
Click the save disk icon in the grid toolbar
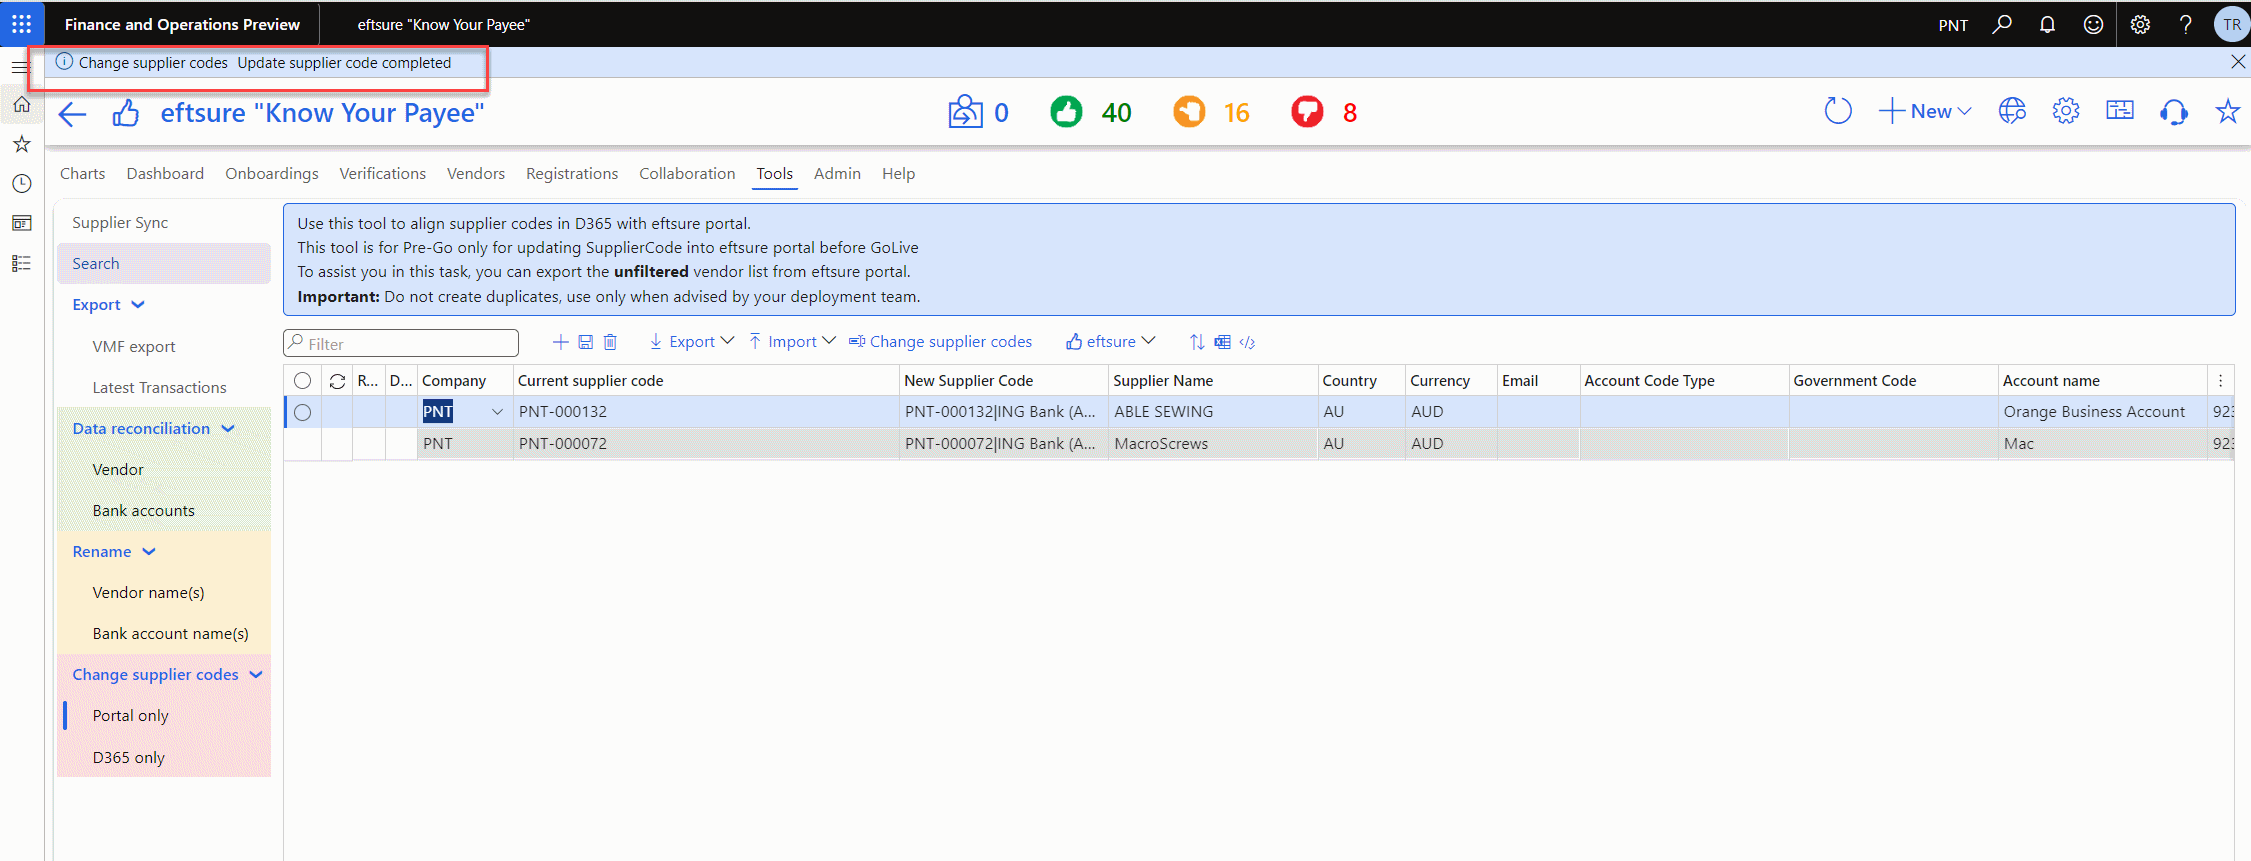(x=586, y=342)
